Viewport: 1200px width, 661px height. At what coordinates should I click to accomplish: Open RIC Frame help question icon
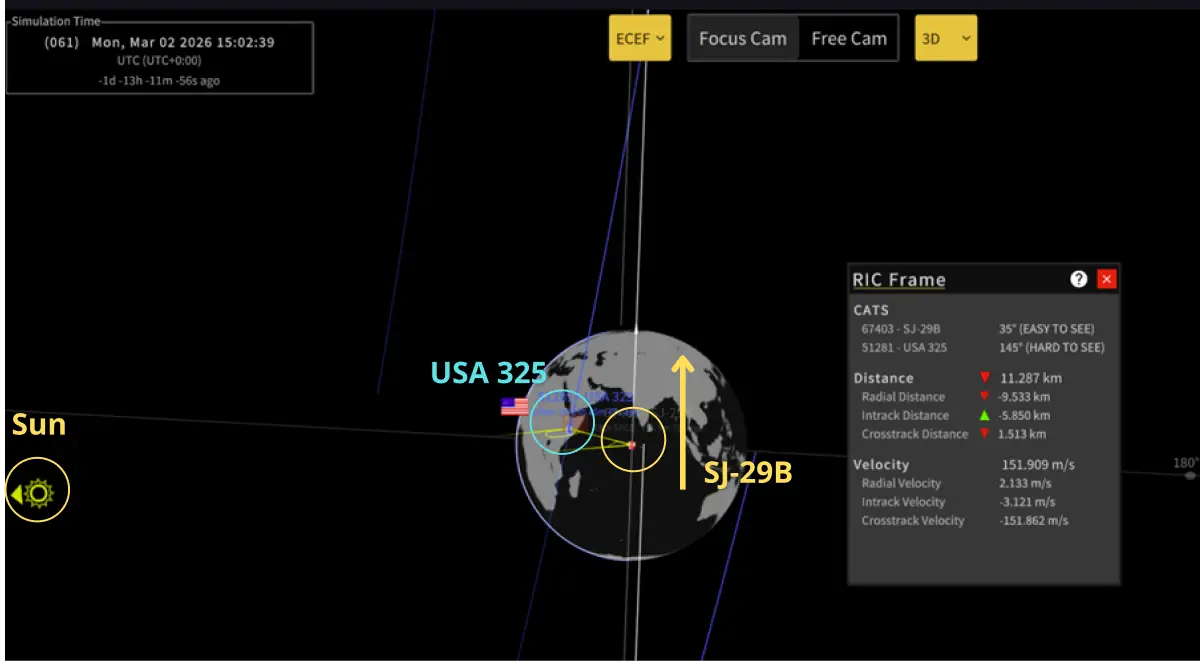[x=1078, y=279]
